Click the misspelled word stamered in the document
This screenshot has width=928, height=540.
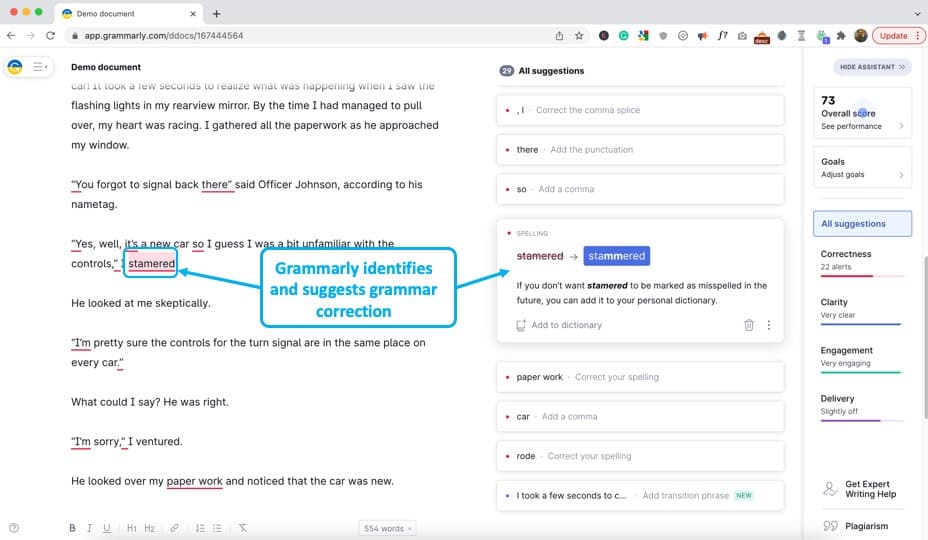coord(152,263)
